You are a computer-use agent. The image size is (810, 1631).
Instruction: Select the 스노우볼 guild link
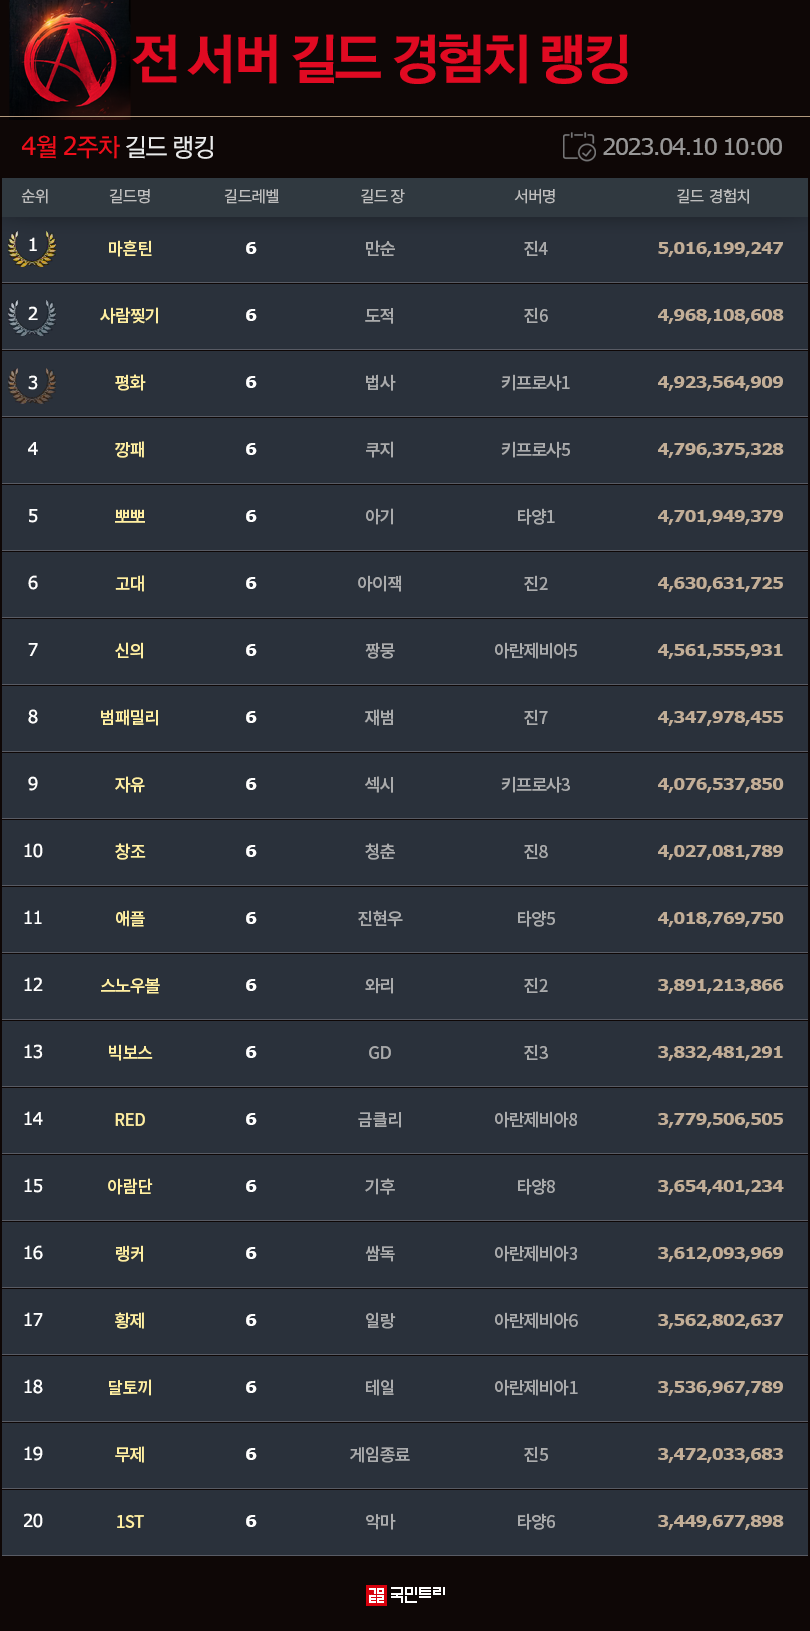click(x=130, y=986)
